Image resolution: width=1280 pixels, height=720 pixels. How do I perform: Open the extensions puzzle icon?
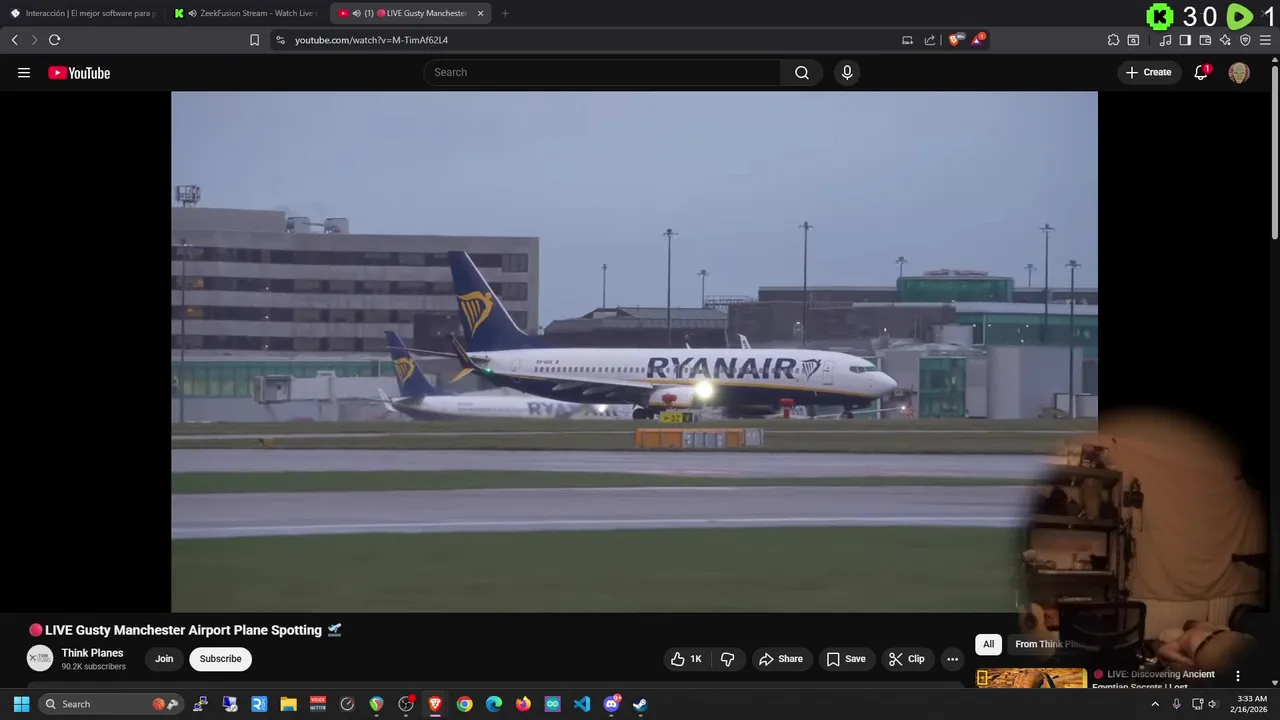tap(1113, 40)
